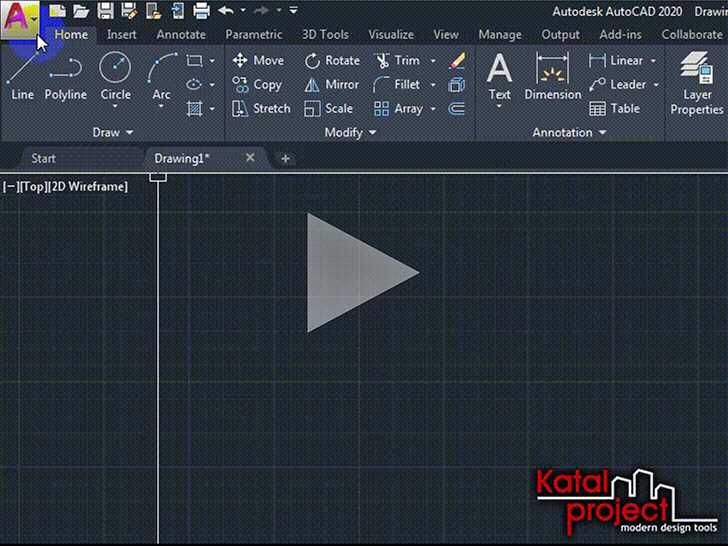
Task: Click the Explode tool icon
Action: [457, 85]
